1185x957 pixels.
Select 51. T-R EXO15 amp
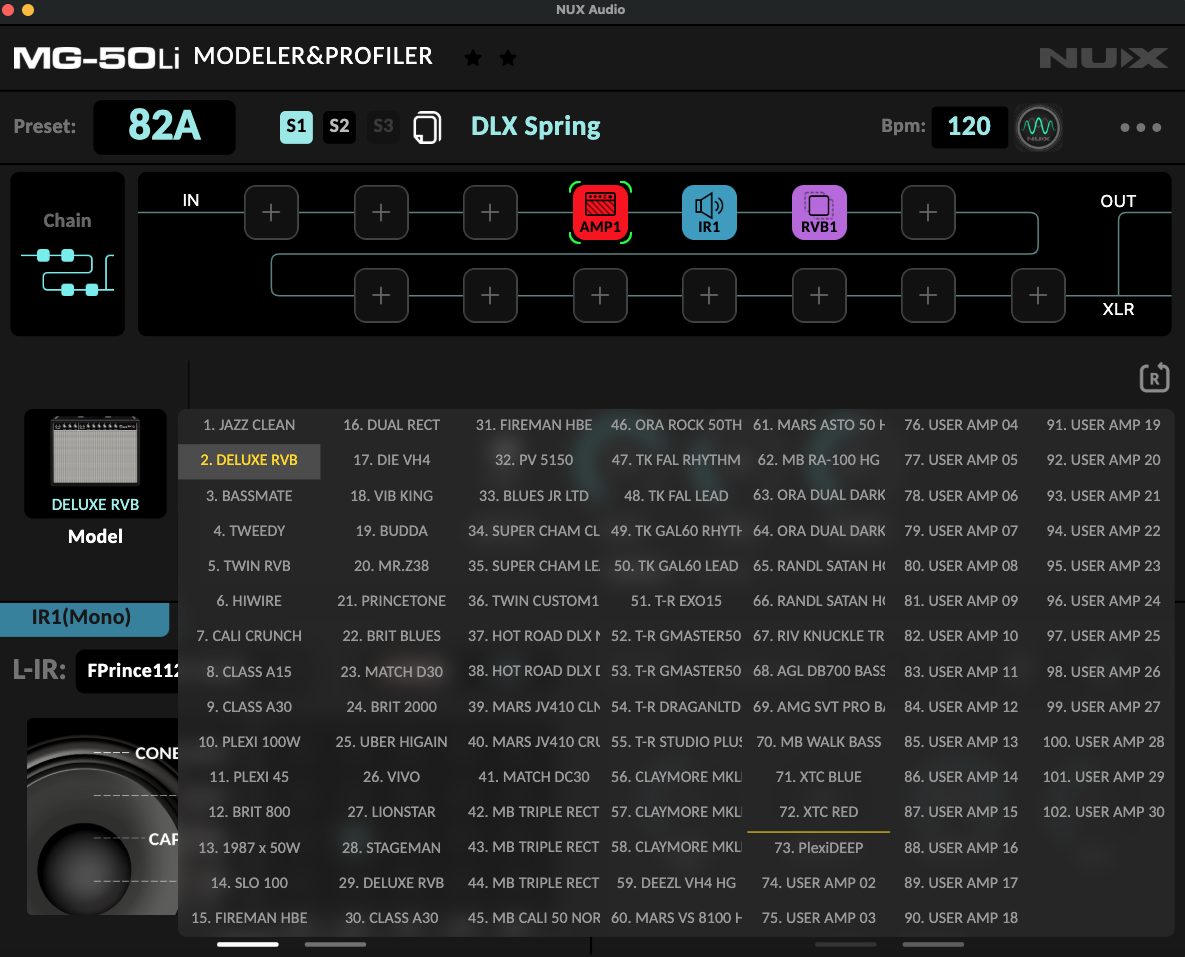tap(676, 601)
